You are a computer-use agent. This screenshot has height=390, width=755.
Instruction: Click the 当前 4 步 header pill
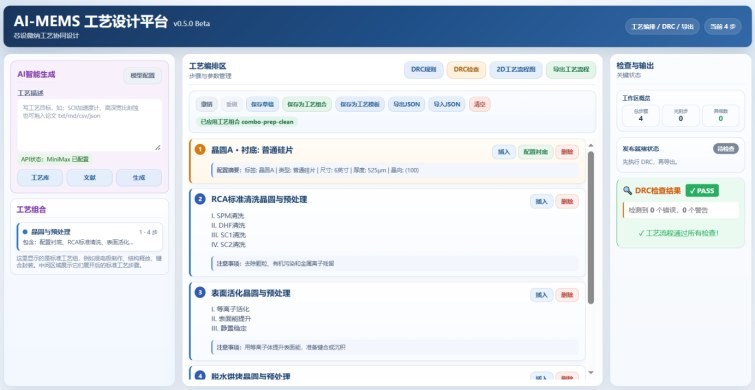click(723, 26)
